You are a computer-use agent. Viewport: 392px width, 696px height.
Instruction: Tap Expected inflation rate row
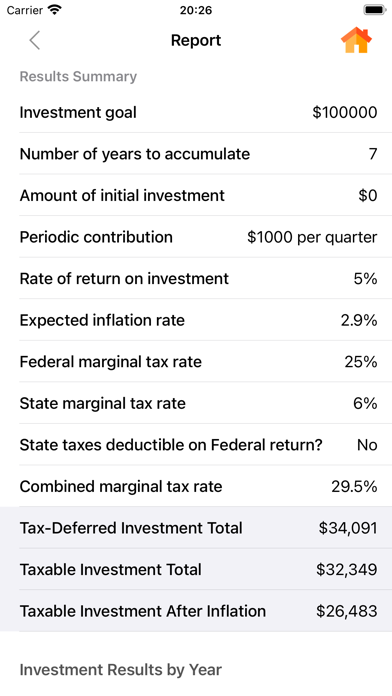coord(196,320)
